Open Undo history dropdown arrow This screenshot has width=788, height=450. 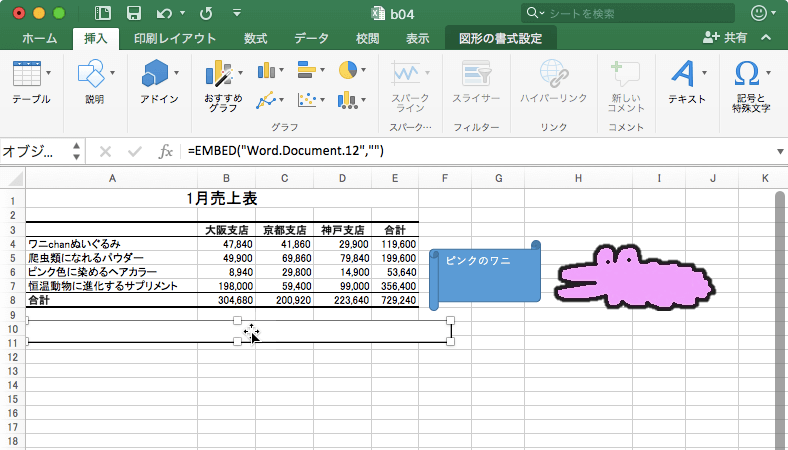pyautogui.click(x=182, y=14)
